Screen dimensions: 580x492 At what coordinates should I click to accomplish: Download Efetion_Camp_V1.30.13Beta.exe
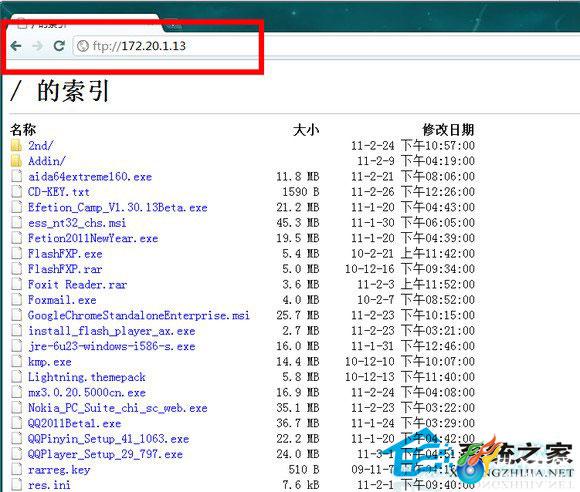(x=118, y=207)
